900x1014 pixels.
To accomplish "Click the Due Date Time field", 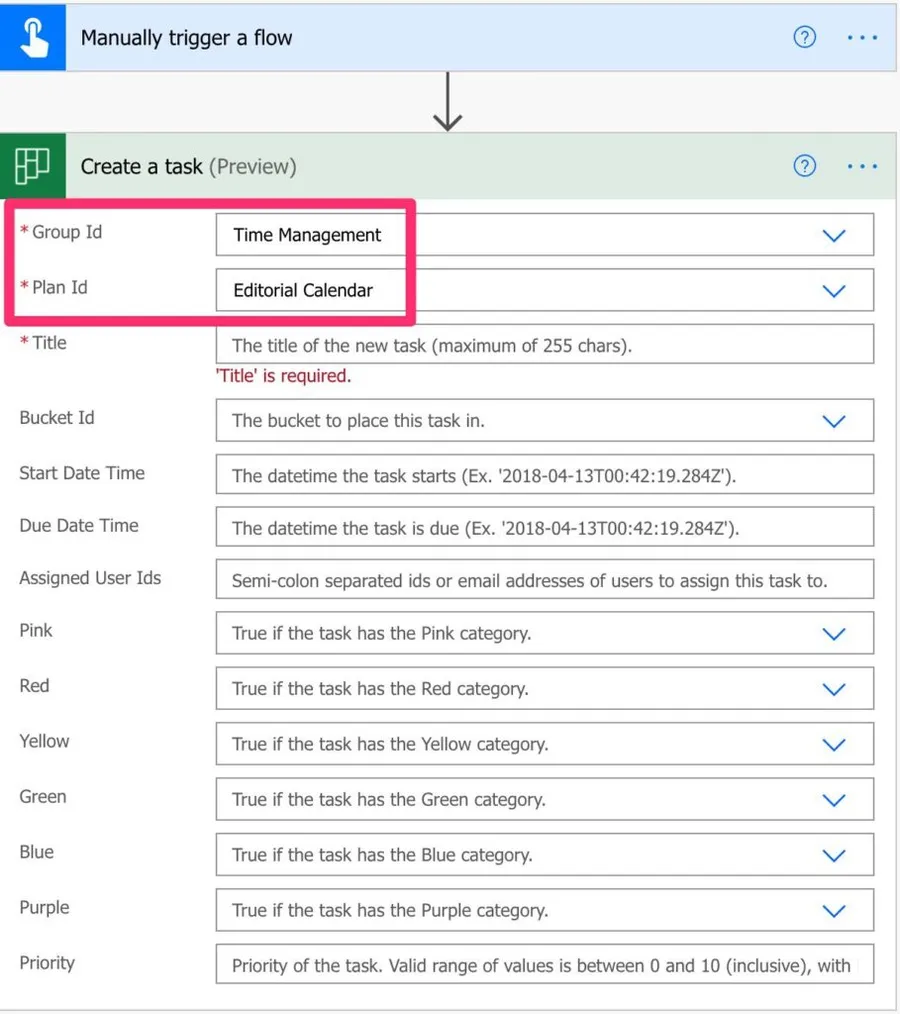I will click(x=544, y=528).
